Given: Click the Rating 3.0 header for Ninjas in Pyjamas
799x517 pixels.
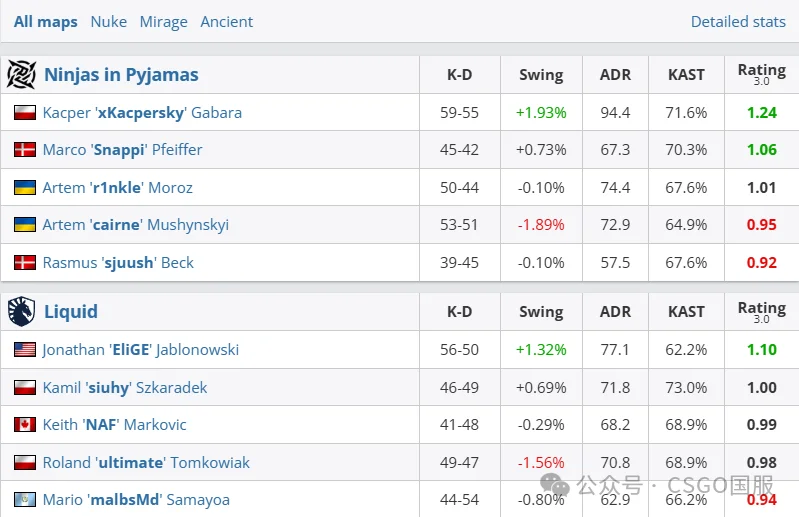Looking at the screenshot, I should 761,74.
